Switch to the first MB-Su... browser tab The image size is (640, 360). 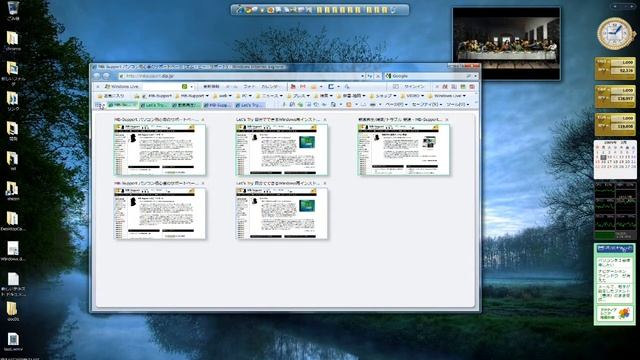(x=122, y=105)
